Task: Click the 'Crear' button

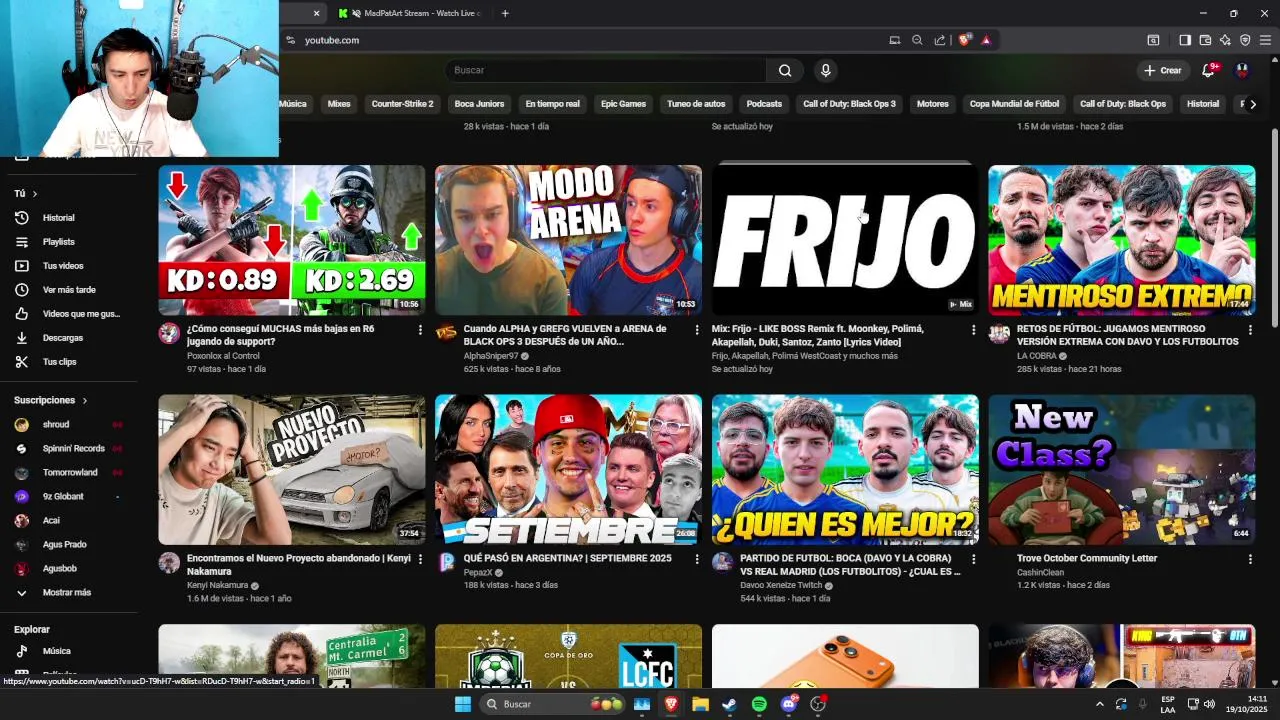Action: 1163,70
